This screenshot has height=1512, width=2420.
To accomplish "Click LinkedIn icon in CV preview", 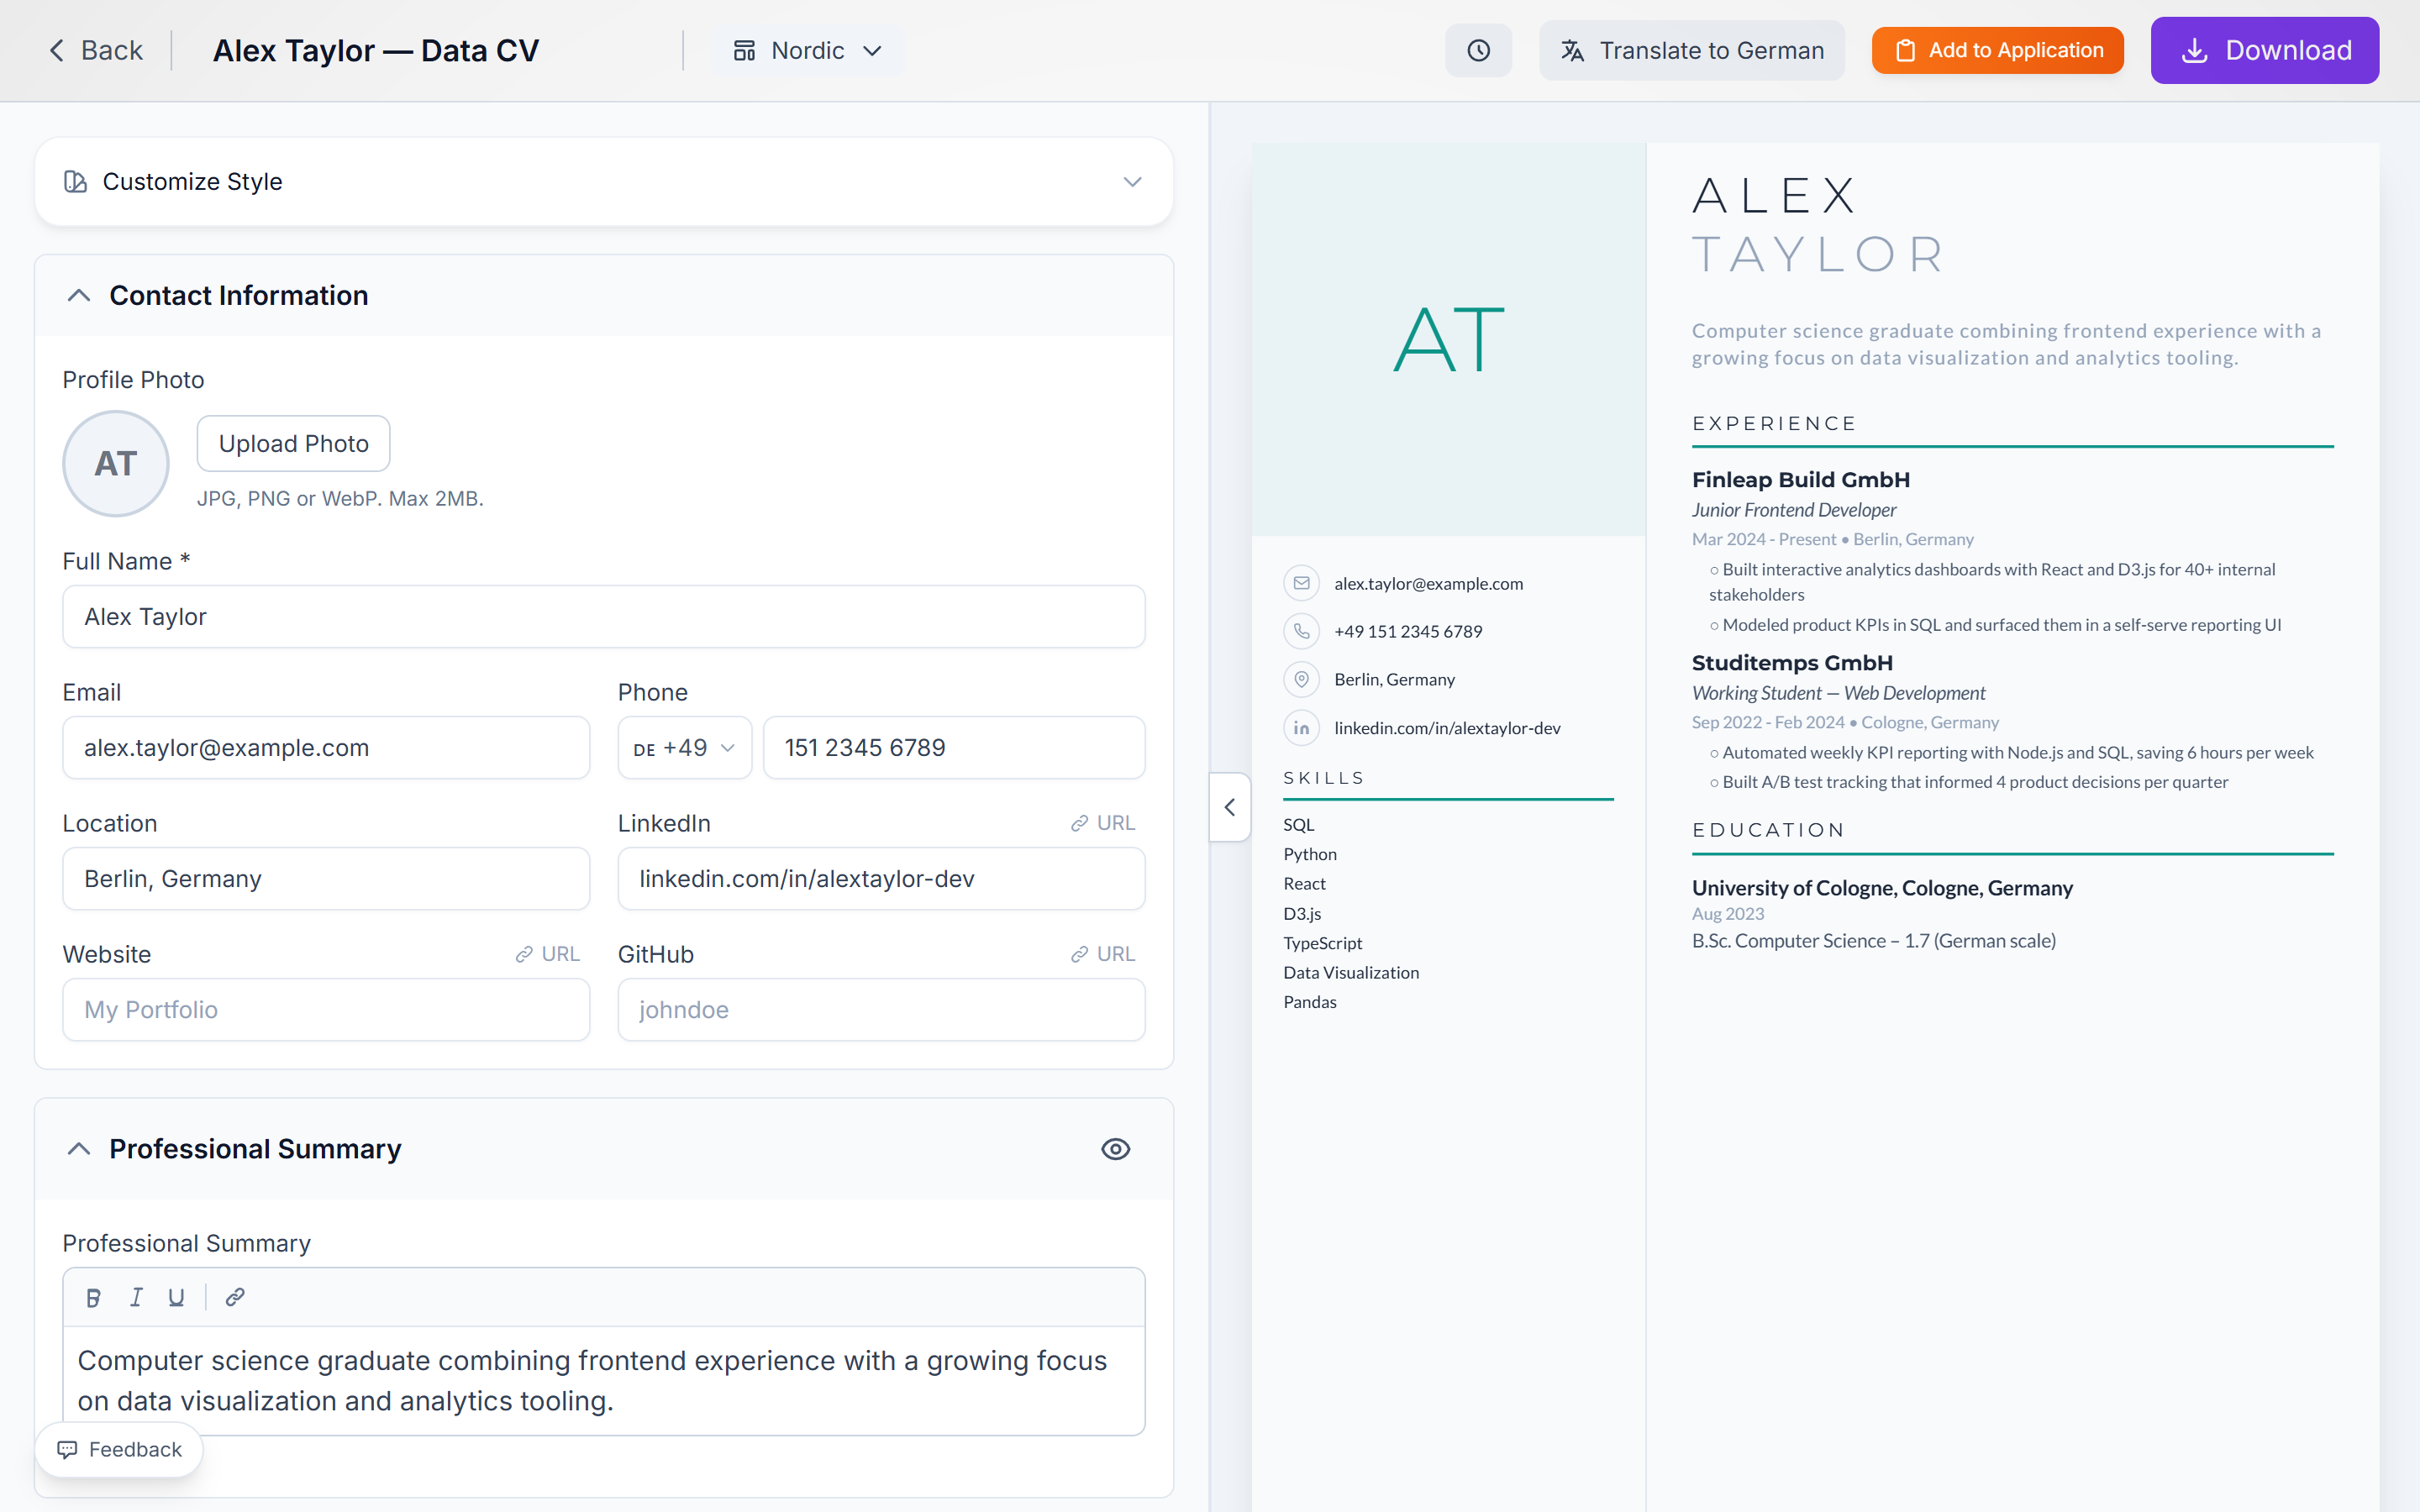I will click(1301, 727).
